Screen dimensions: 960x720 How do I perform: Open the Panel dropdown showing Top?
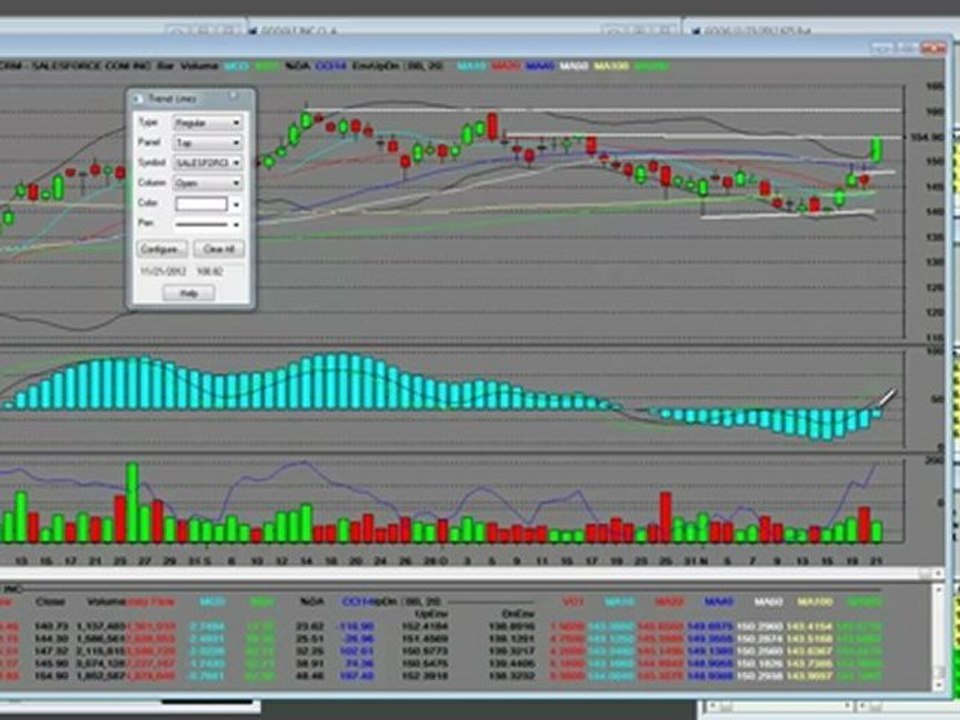coord(207,143)
